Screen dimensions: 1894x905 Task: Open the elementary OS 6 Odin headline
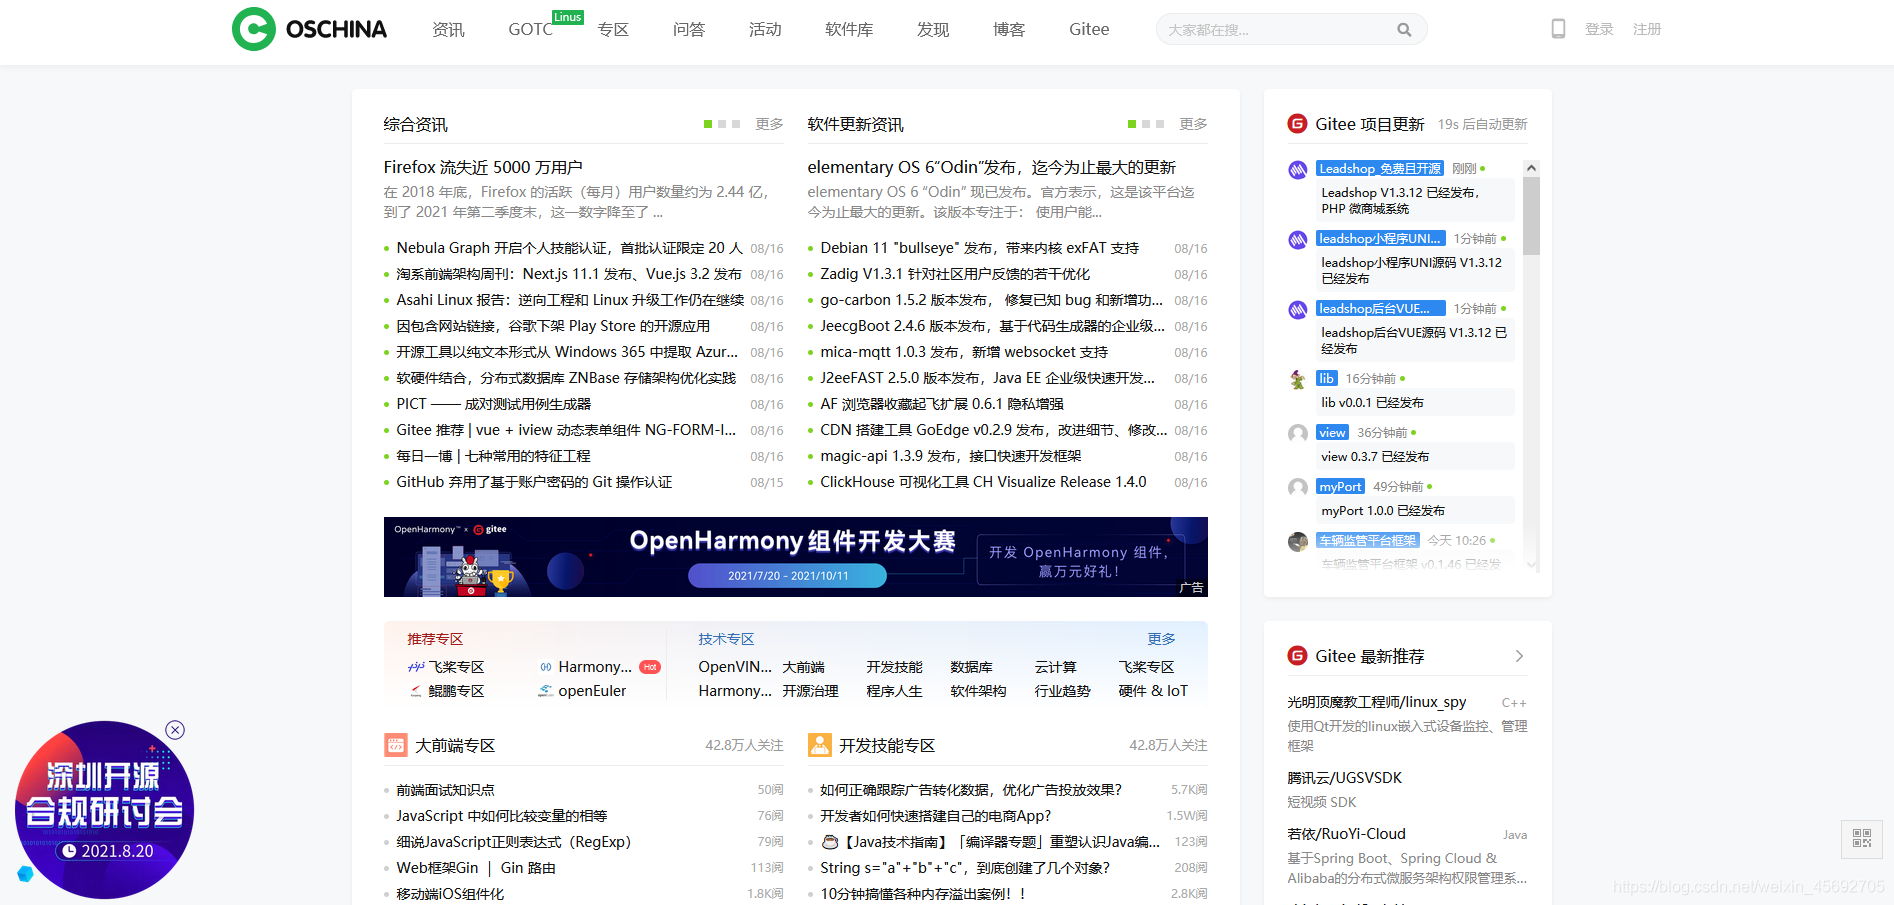992,167
